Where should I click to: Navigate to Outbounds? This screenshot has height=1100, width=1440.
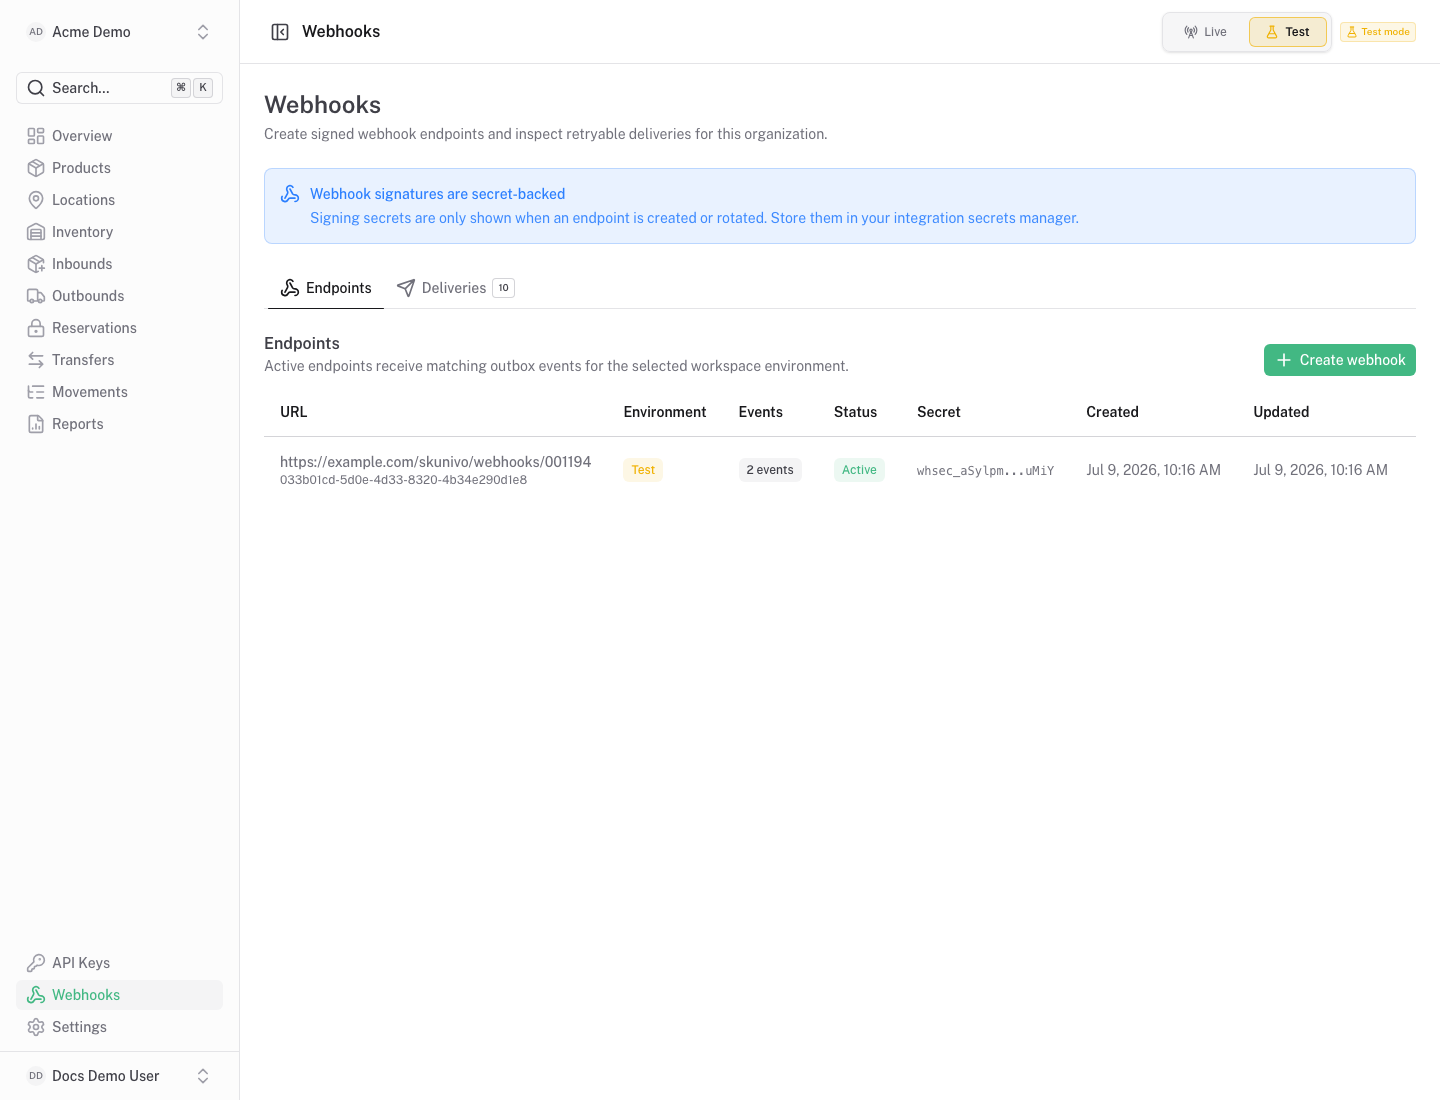[x=120, y=296]
